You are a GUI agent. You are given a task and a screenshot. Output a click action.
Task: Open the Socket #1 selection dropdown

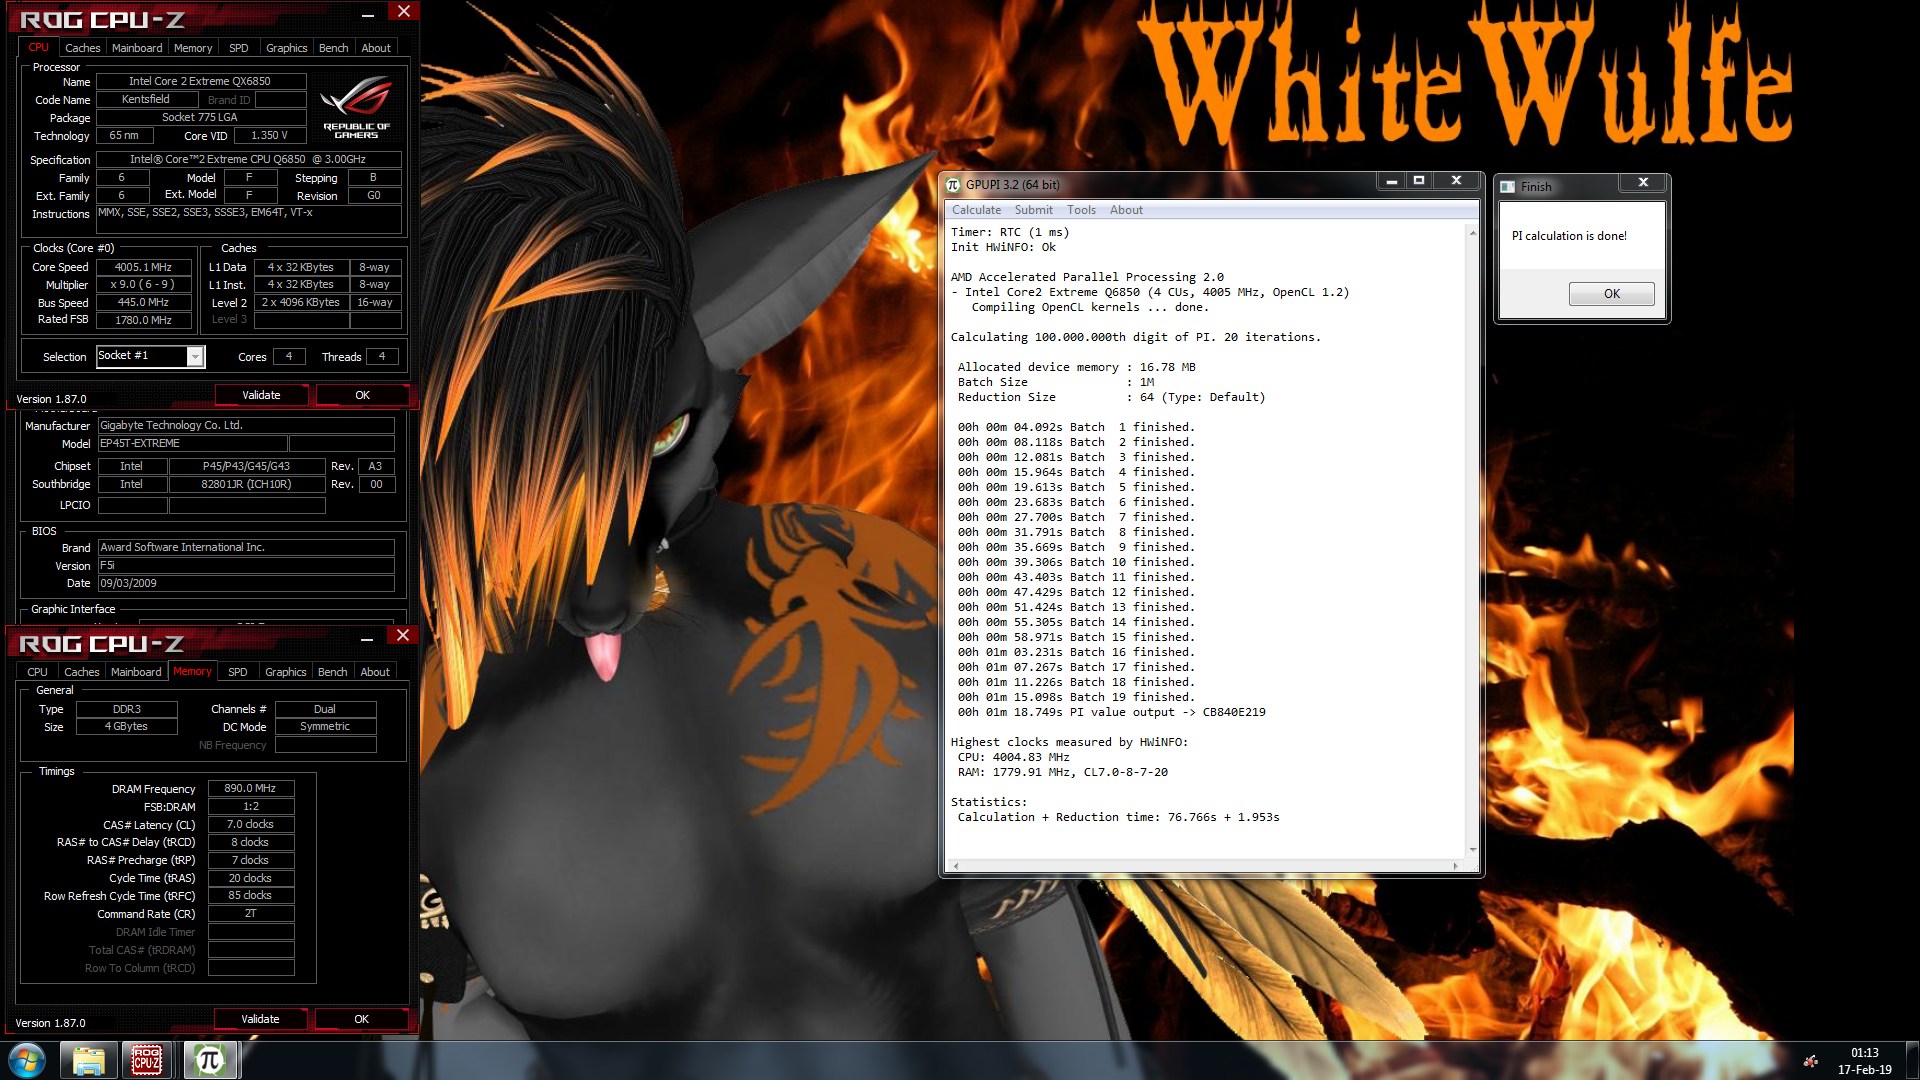196,356
